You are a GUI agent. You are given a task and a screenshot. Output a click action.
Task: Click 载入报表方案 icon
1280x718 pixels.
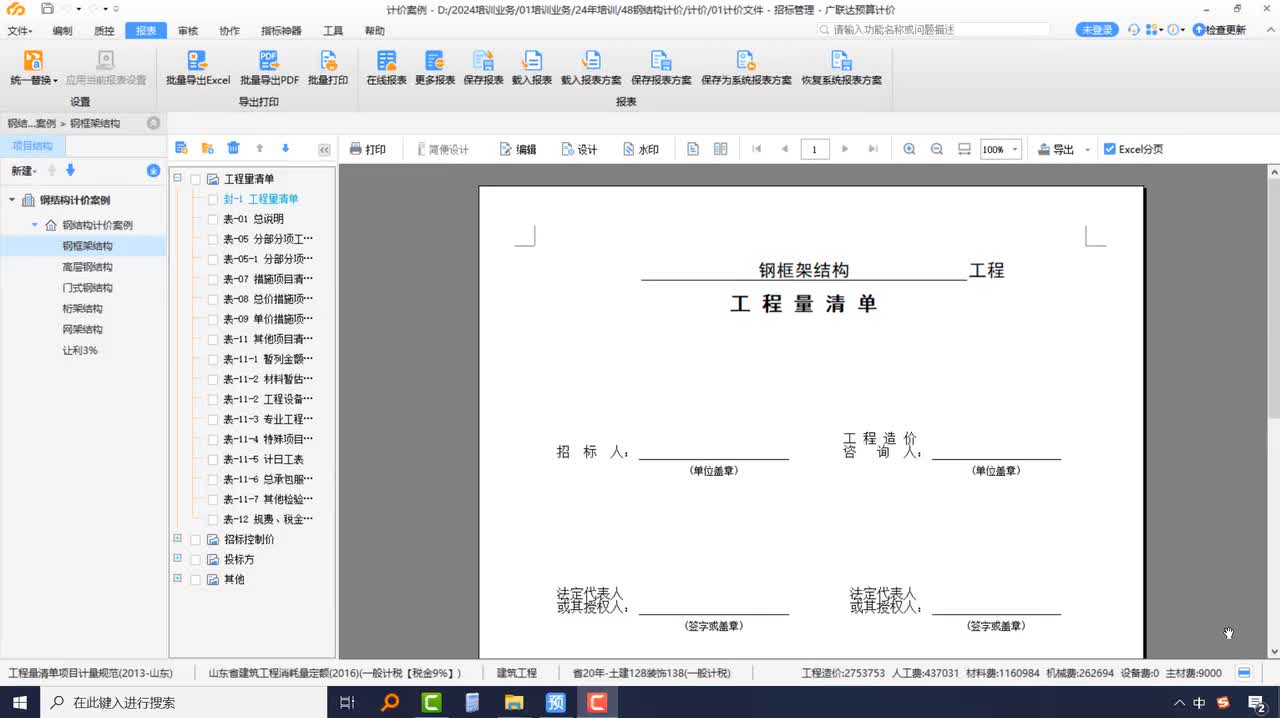pyautogui.click(x=591, y=61)
